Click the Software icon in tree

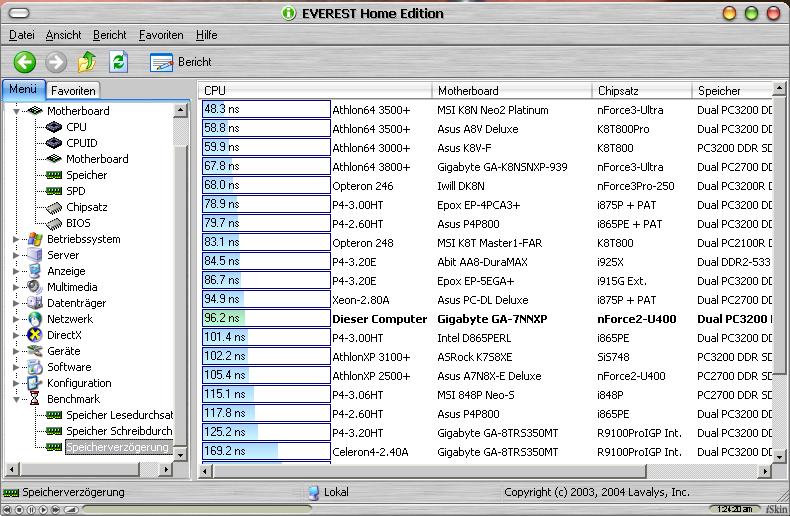pos(35,367)
